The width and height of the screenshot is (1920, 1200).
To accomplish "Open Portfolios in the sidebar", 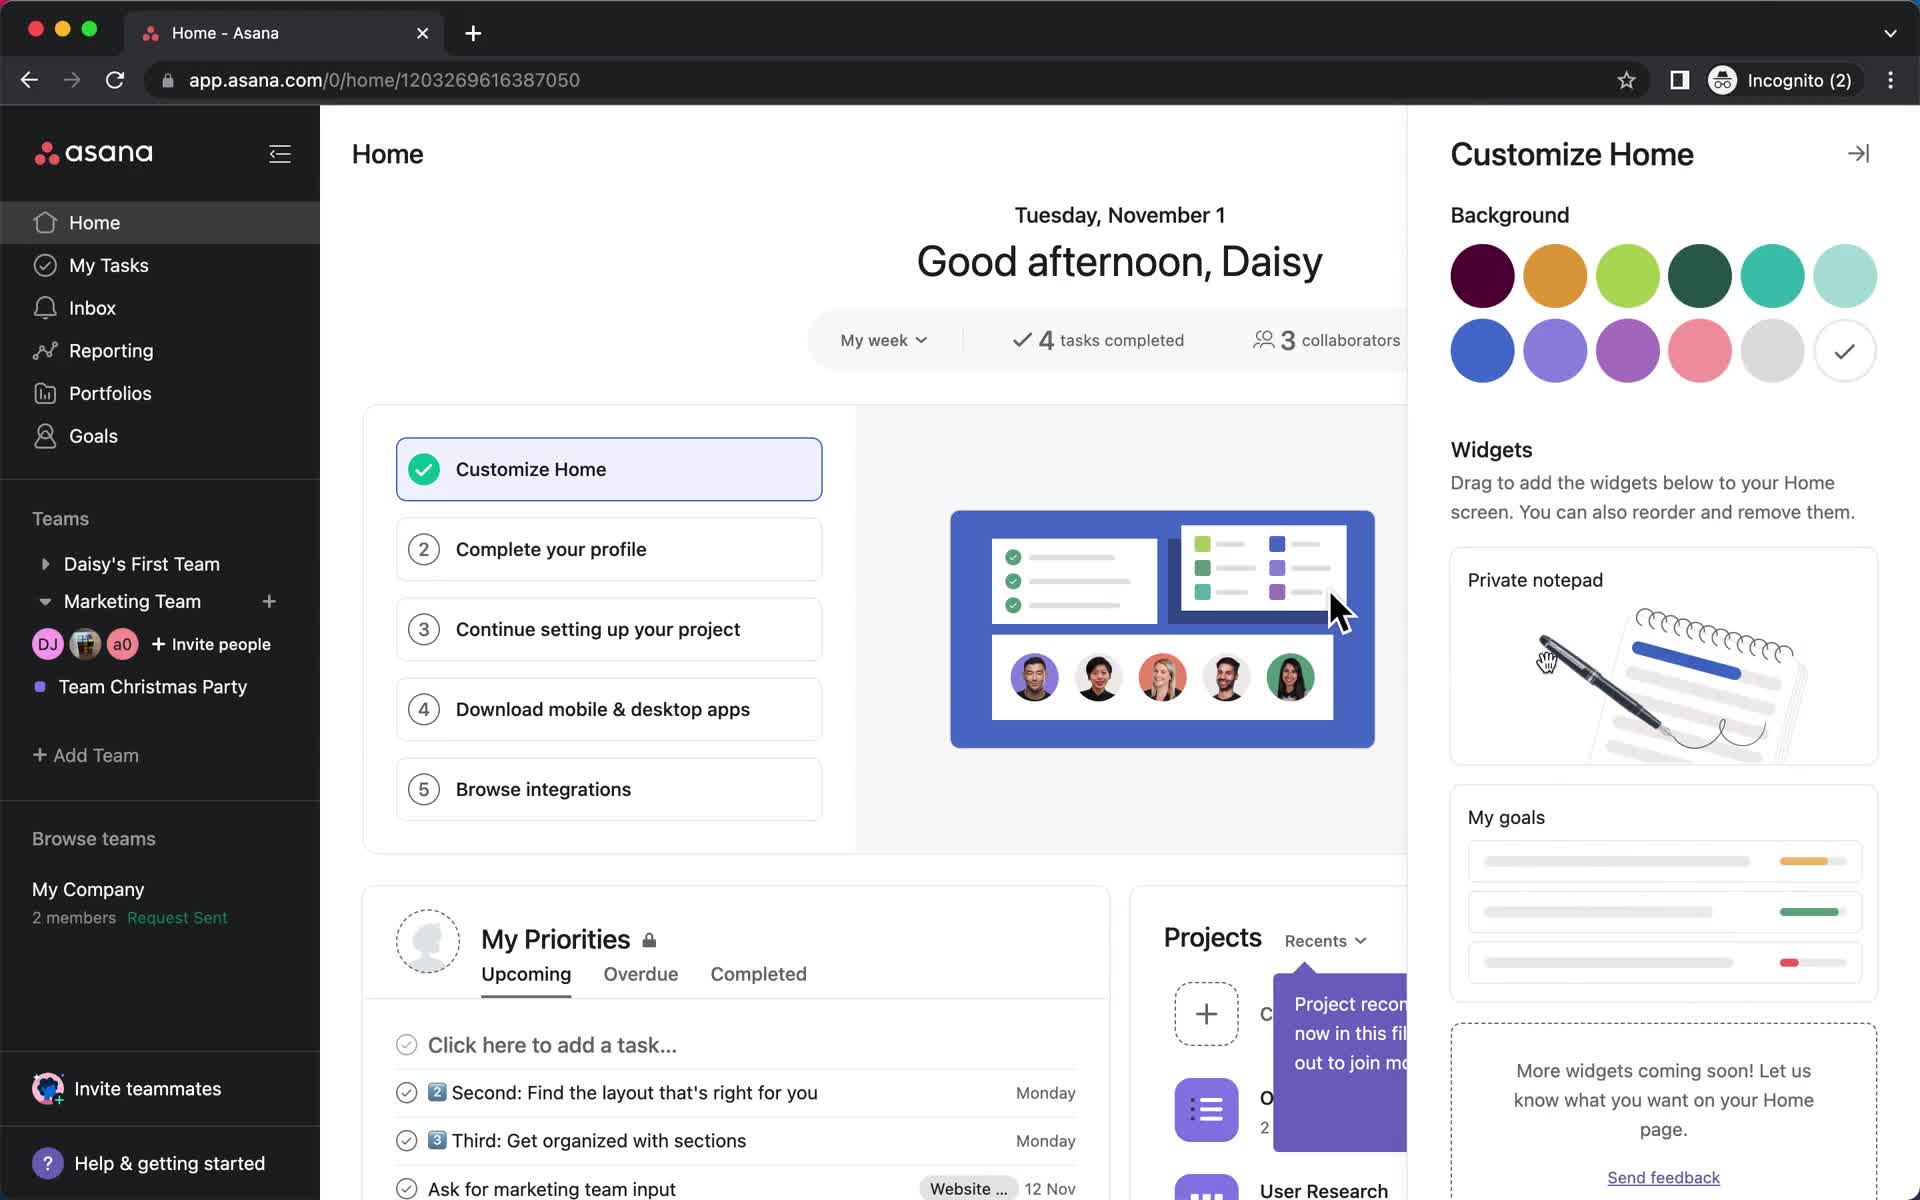I will (x=160, y=393).
